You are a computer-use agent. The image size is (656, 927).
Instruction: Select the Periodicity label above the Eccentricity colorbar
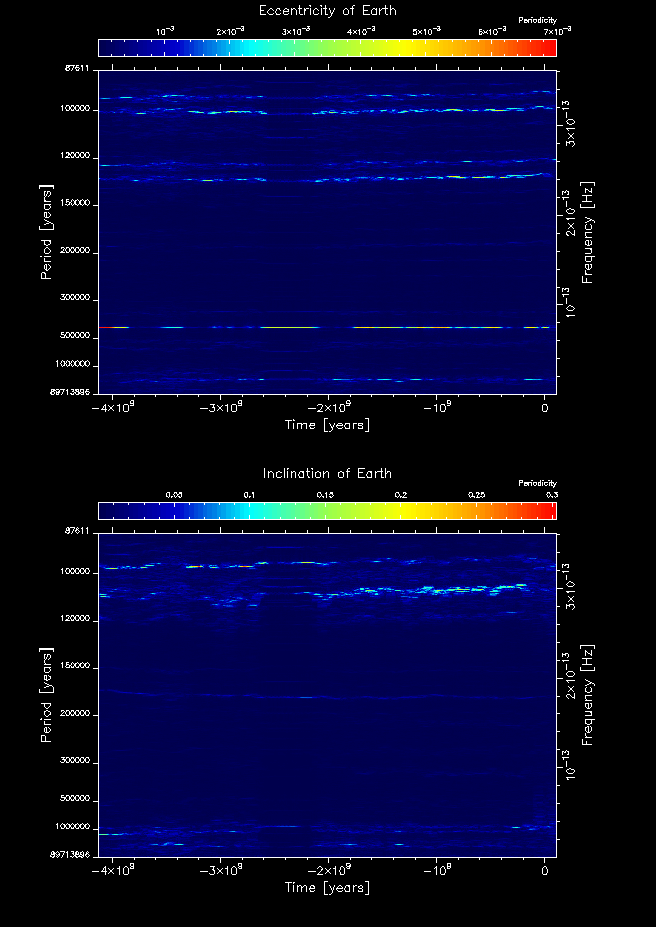536,21
